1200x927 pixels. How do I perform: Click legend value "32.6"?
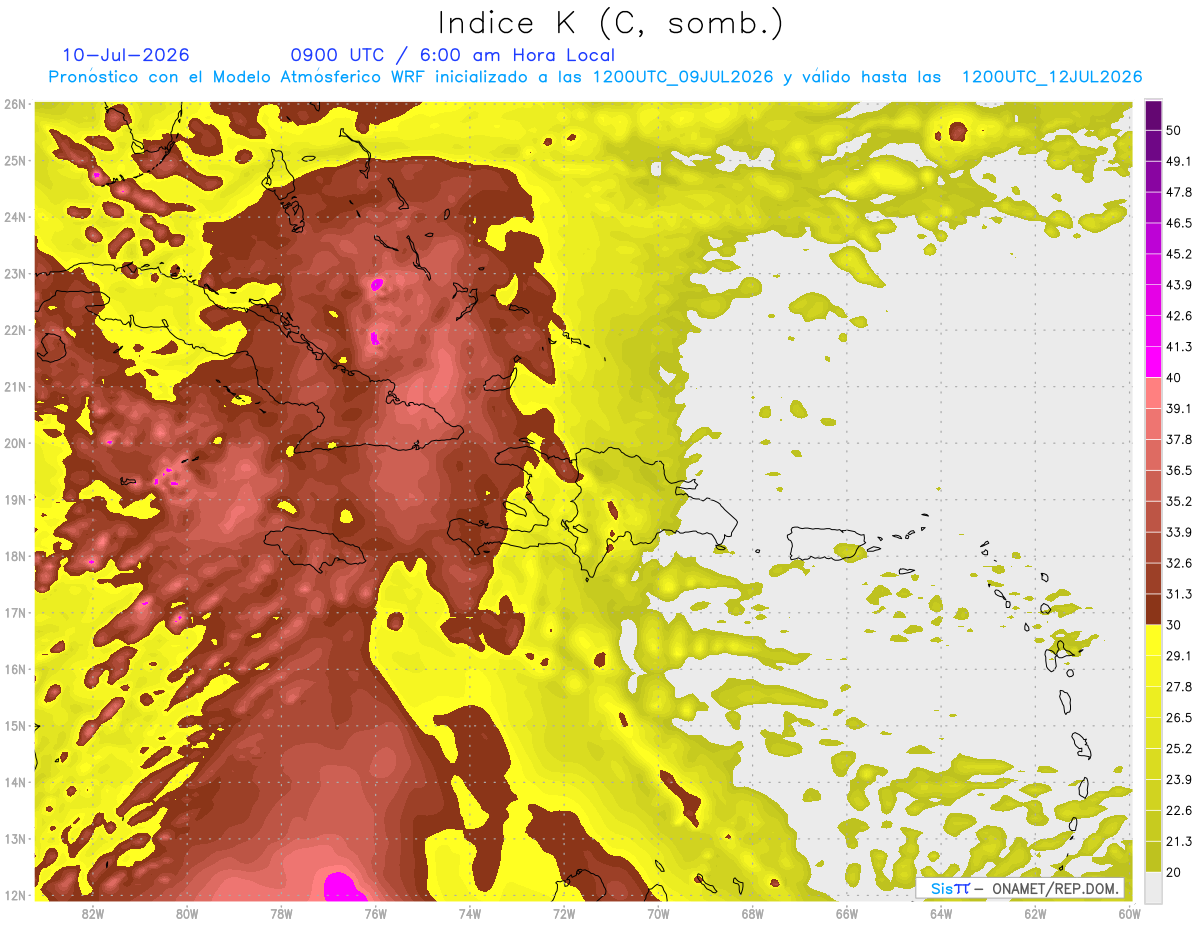pyautogui.click(x=1178, y=563)
